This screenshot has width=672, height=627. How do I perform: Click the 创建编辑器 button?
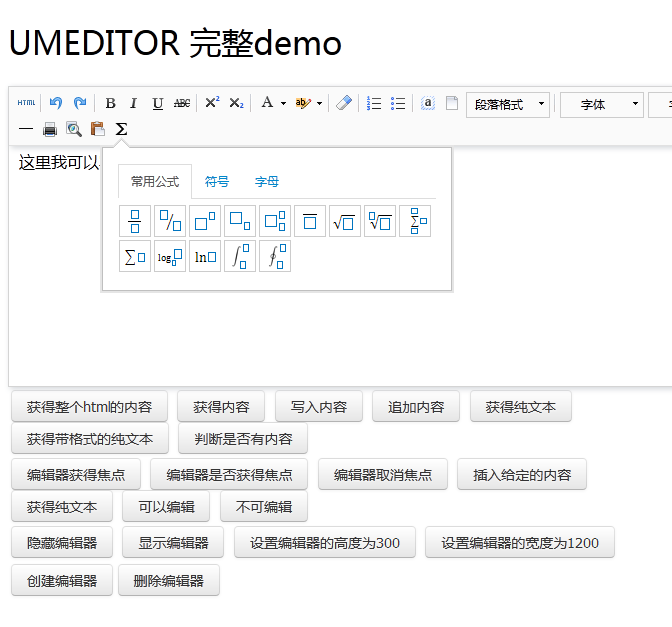(62, 580)
